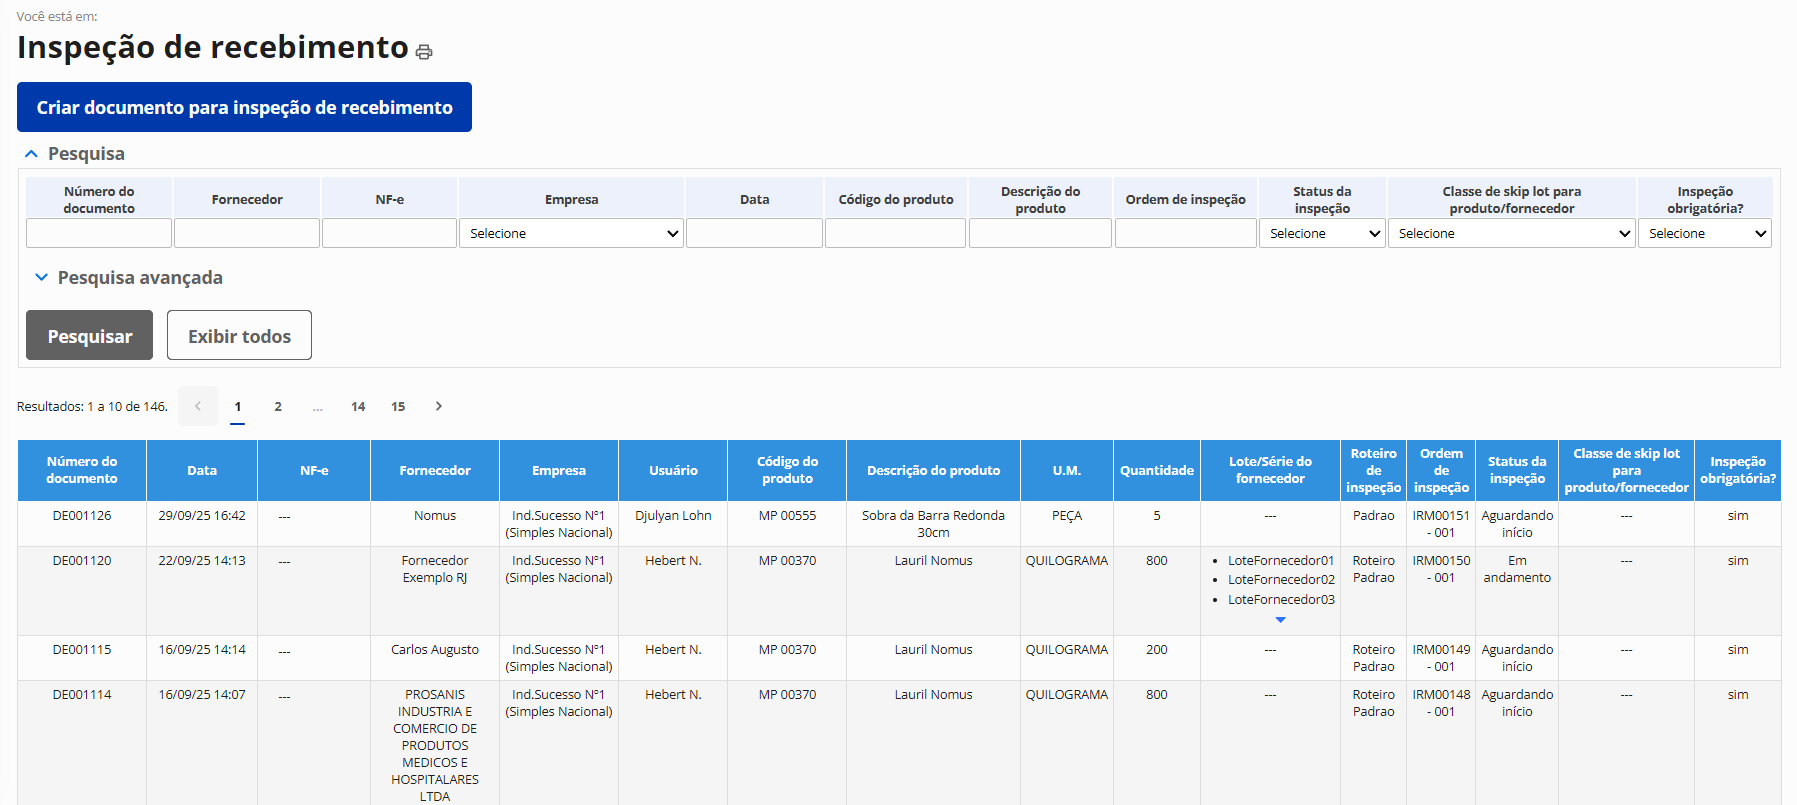This screenshot has width=1797, height=805.
Task: Click the Exibir todos button
Action: tap(239, 336)
